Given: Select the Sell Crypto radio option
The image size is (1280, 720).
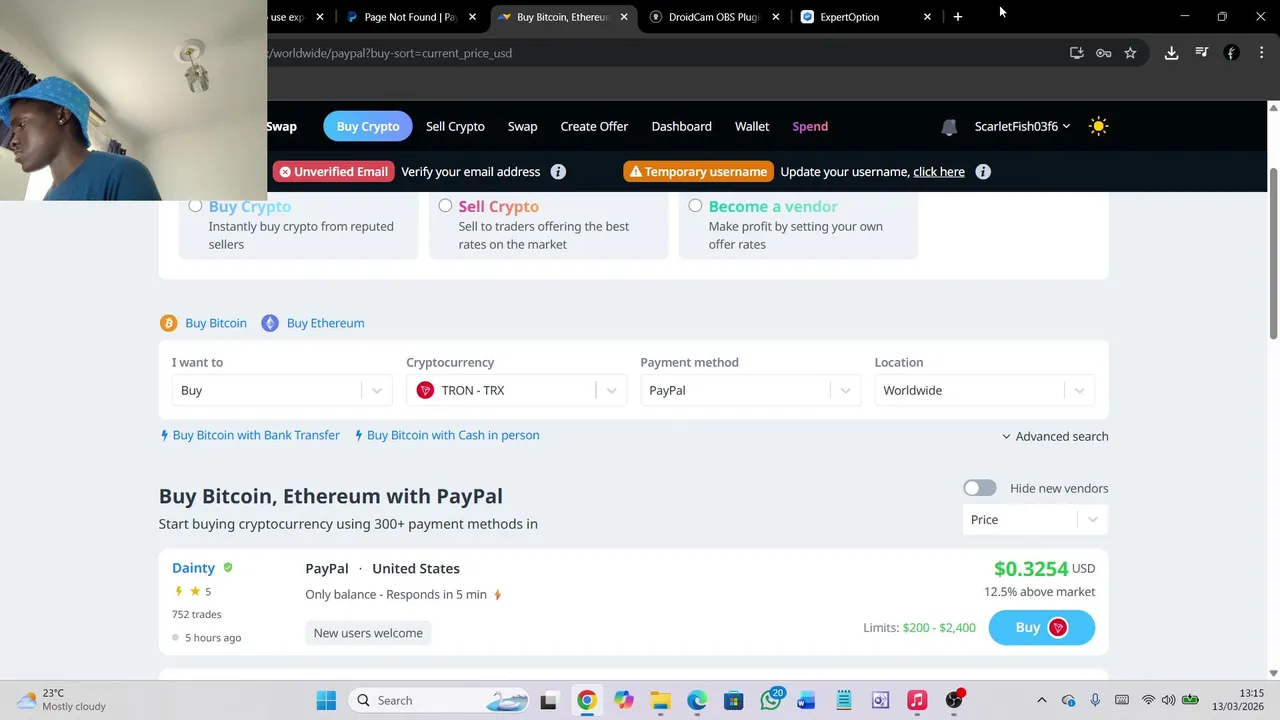Looking at the screenshot, I should point(445,206).
